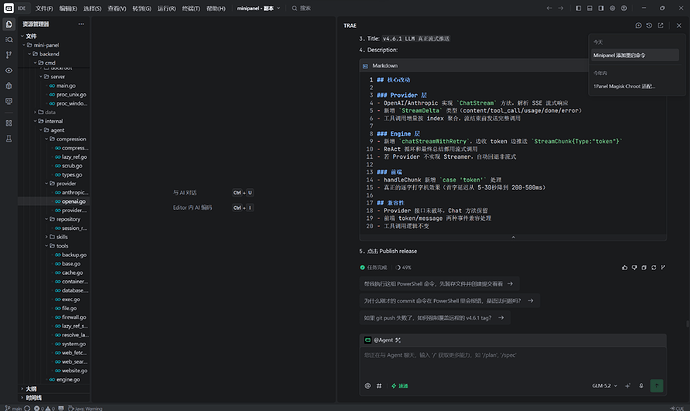Start a new chat in the TRAE panel
Viewport: 690px width, 411px height.
639,26
